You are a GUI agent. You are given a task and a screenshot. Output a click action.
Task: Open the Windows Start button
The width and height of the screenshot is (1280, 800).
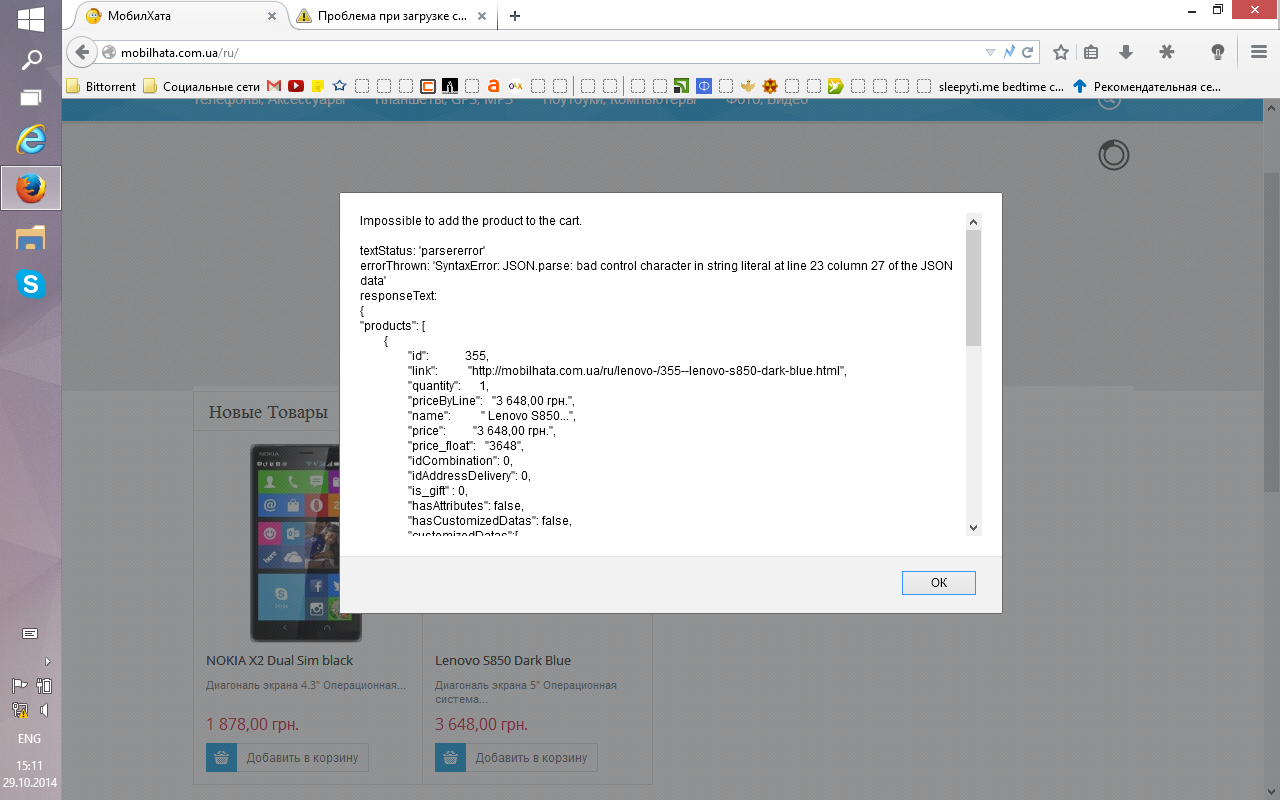31,18
